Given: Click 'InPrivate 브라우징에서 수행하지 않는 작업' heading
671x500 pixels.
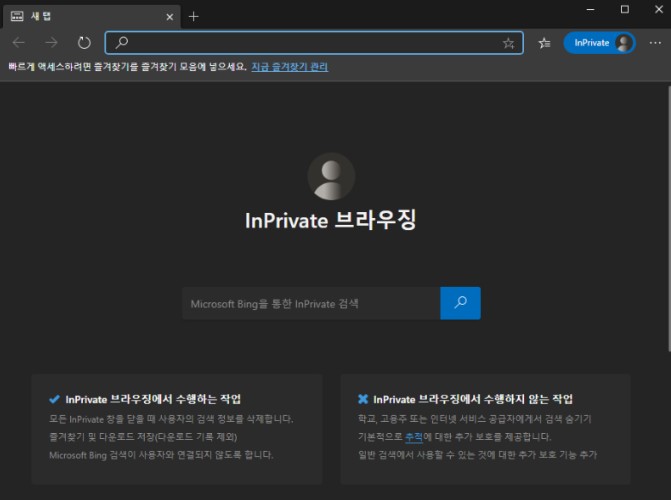Looking at the screenshot, I should [473, 399].
